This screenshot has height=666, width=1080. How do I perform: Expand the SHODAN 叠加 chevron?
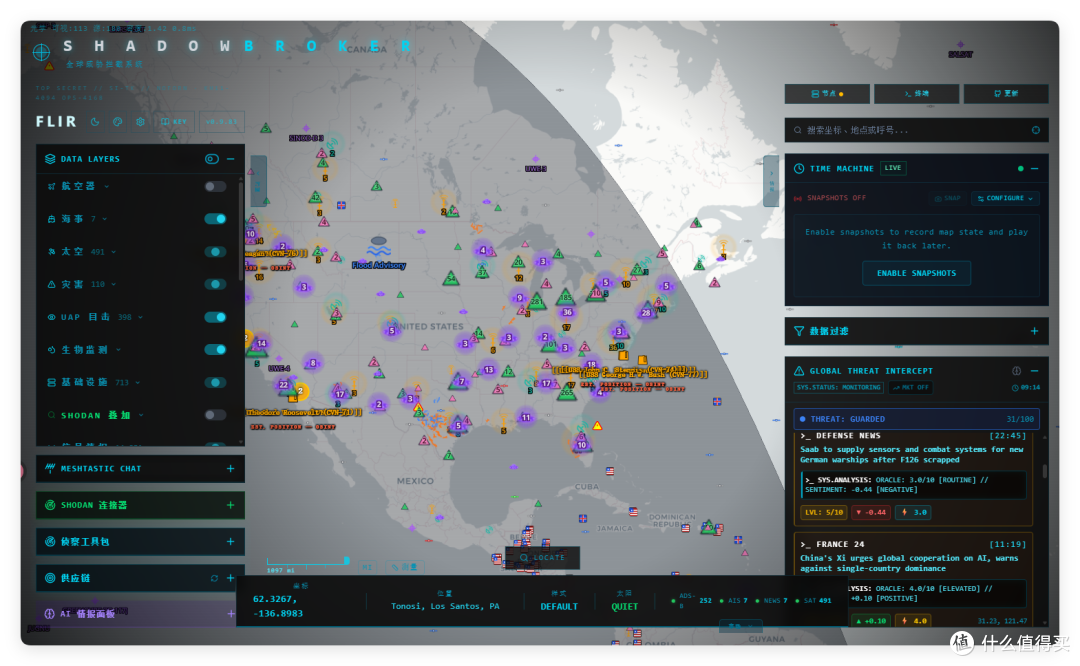click(141, 415)
